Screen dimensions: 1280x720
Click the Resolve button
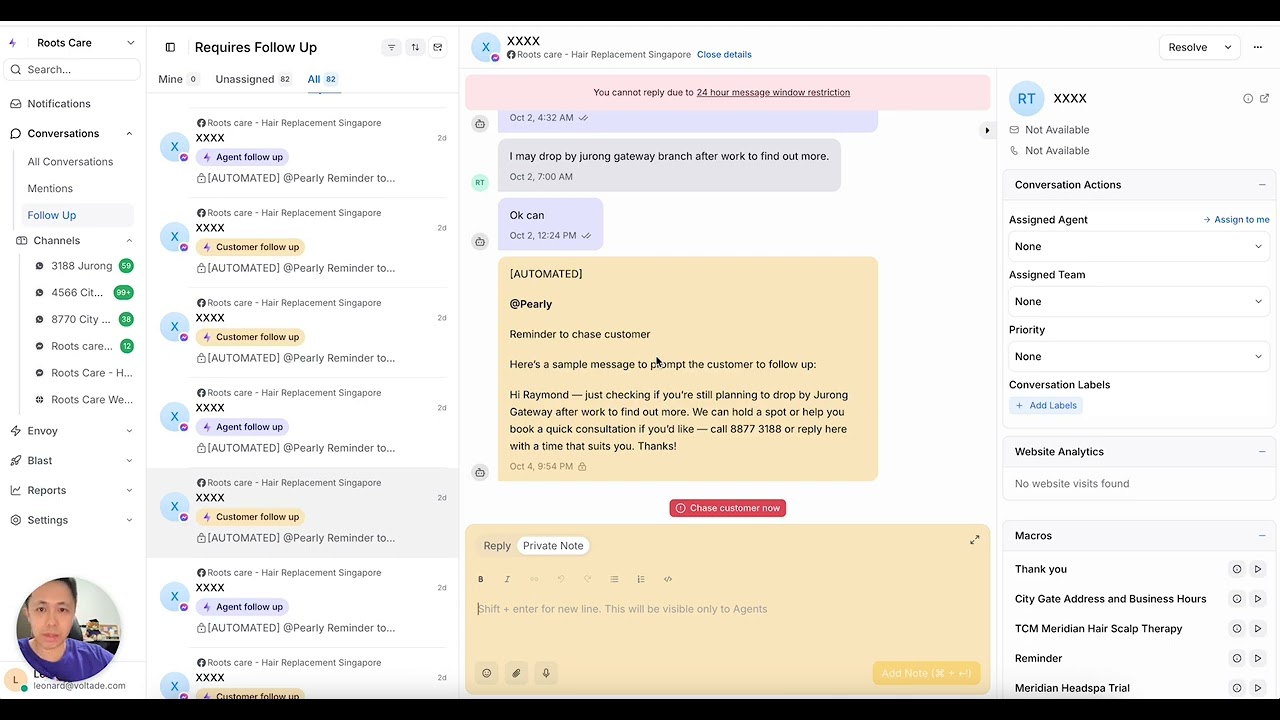tap(1187, 47)
